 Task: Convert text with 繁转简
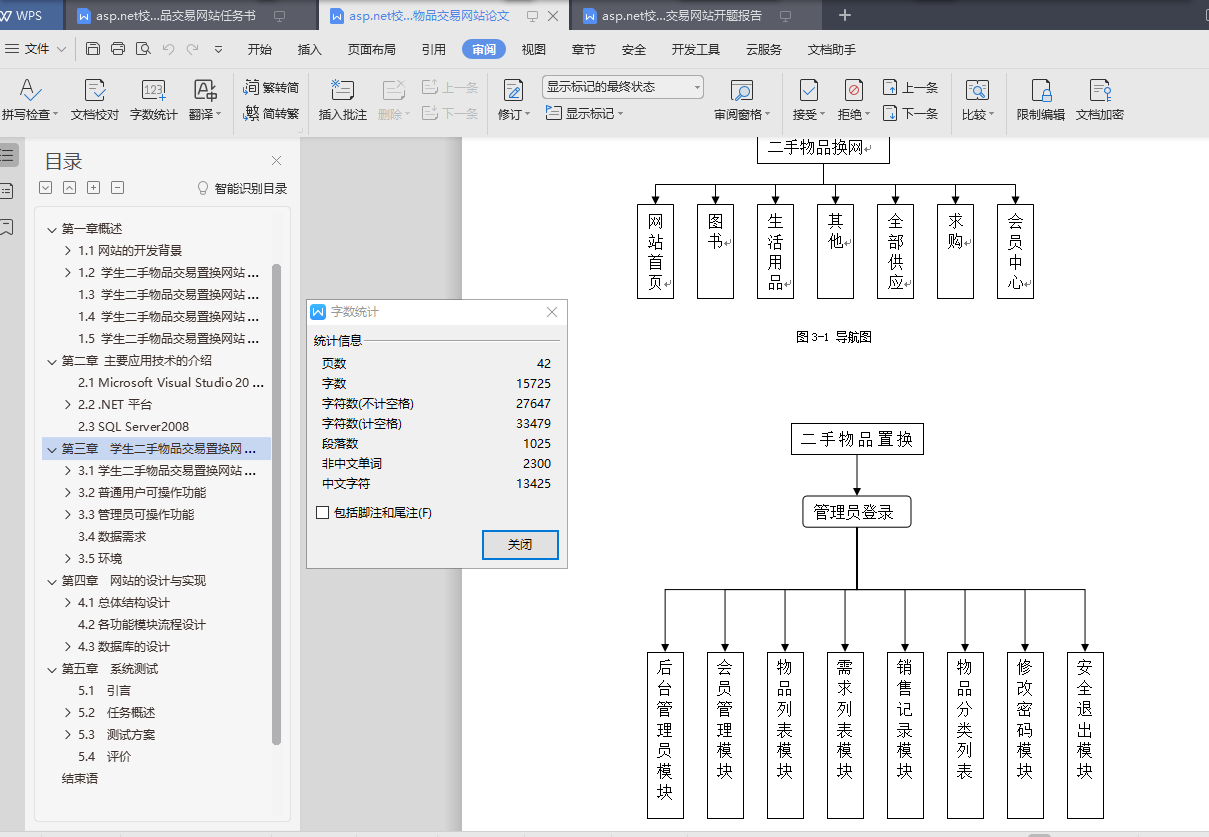pos(272,88)
